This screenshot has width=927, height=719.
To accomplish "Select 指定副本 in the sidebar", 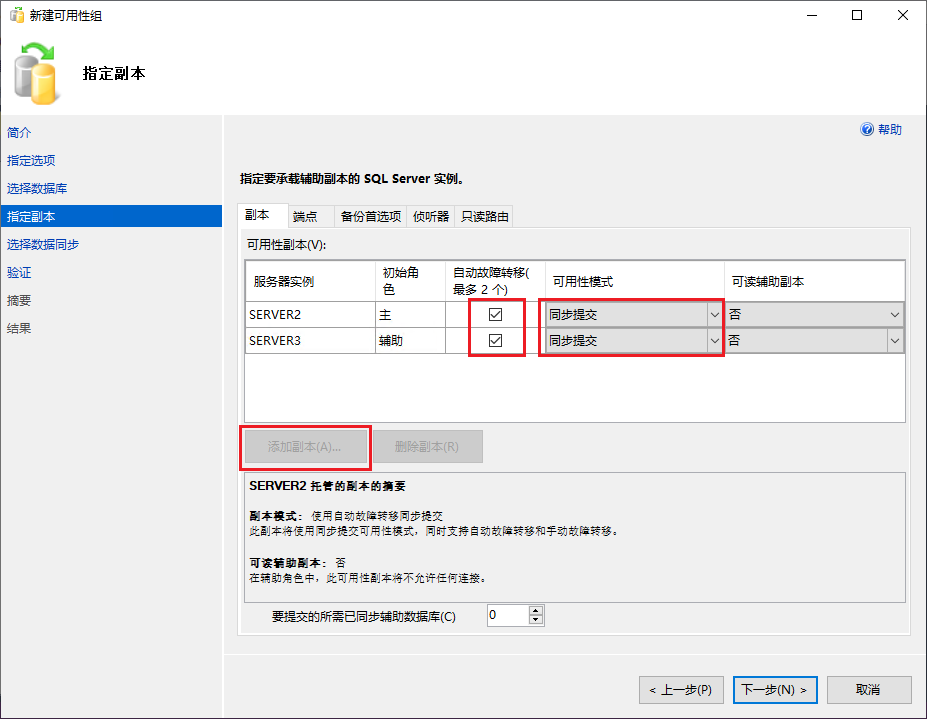I will pyautogui.click(x=111, y=216).
